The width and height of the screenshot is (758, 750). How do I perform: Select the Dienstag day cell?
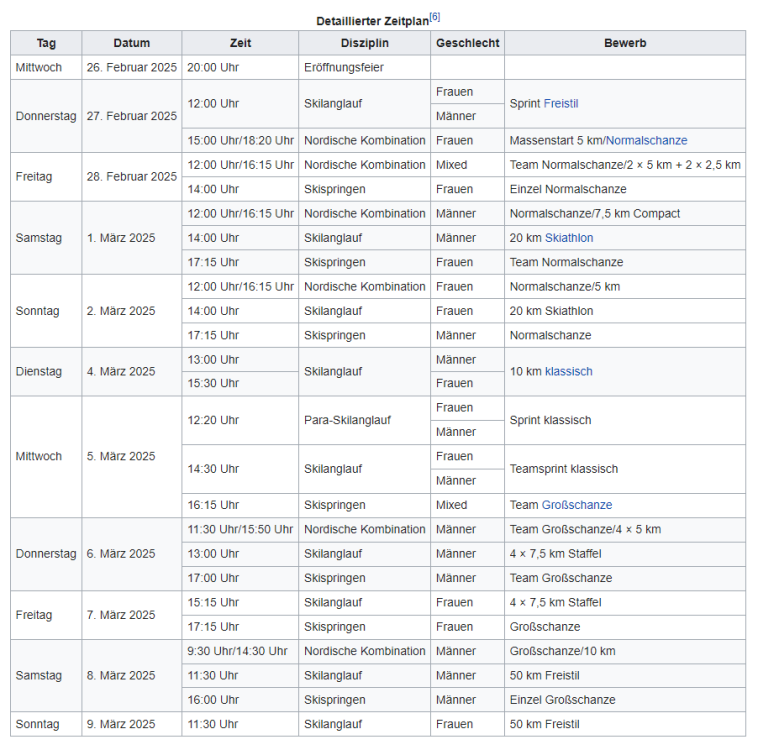tap(39, 372)
